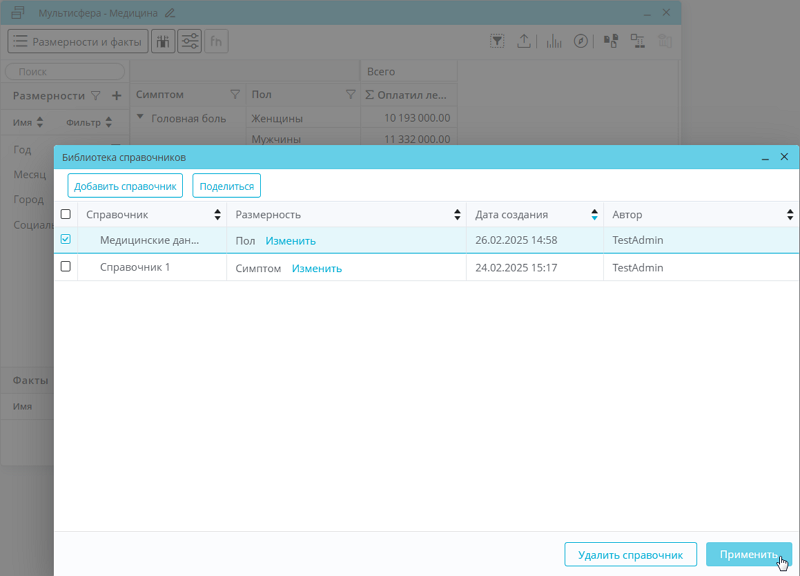Click the pencil icon to rename Мультисфера
This screenshot has width=800, height=576.
[170, 13]
